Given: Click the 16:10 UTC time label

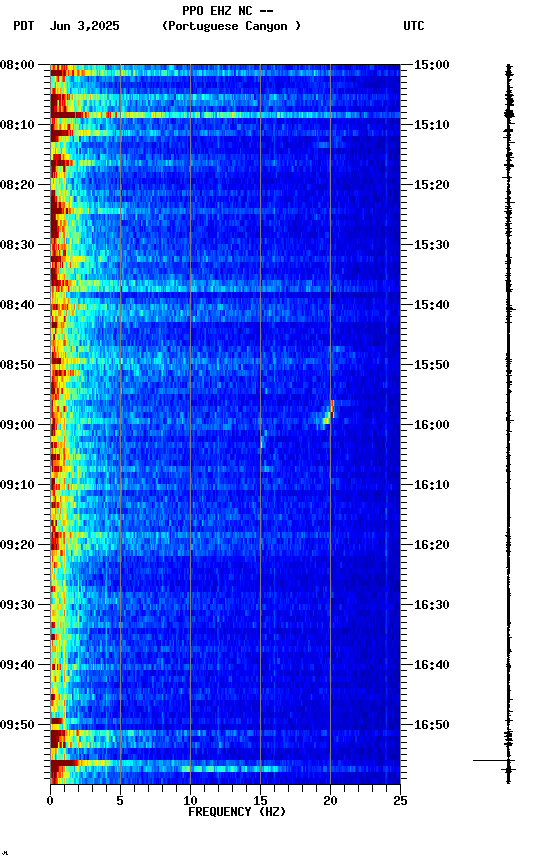Looking at the screenshot, I should point(432,485).
